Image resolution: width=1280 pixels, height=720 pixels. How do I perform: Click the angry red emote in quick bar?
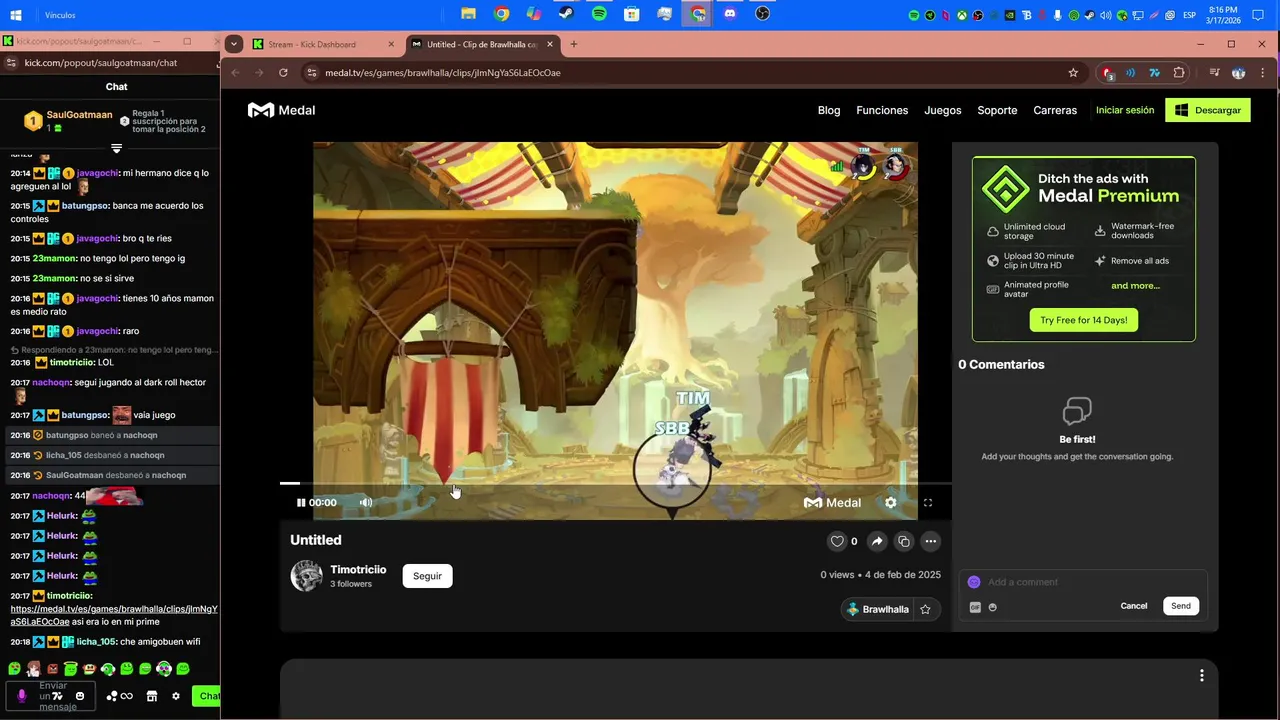pyautogui.click(x=52, y=669)
